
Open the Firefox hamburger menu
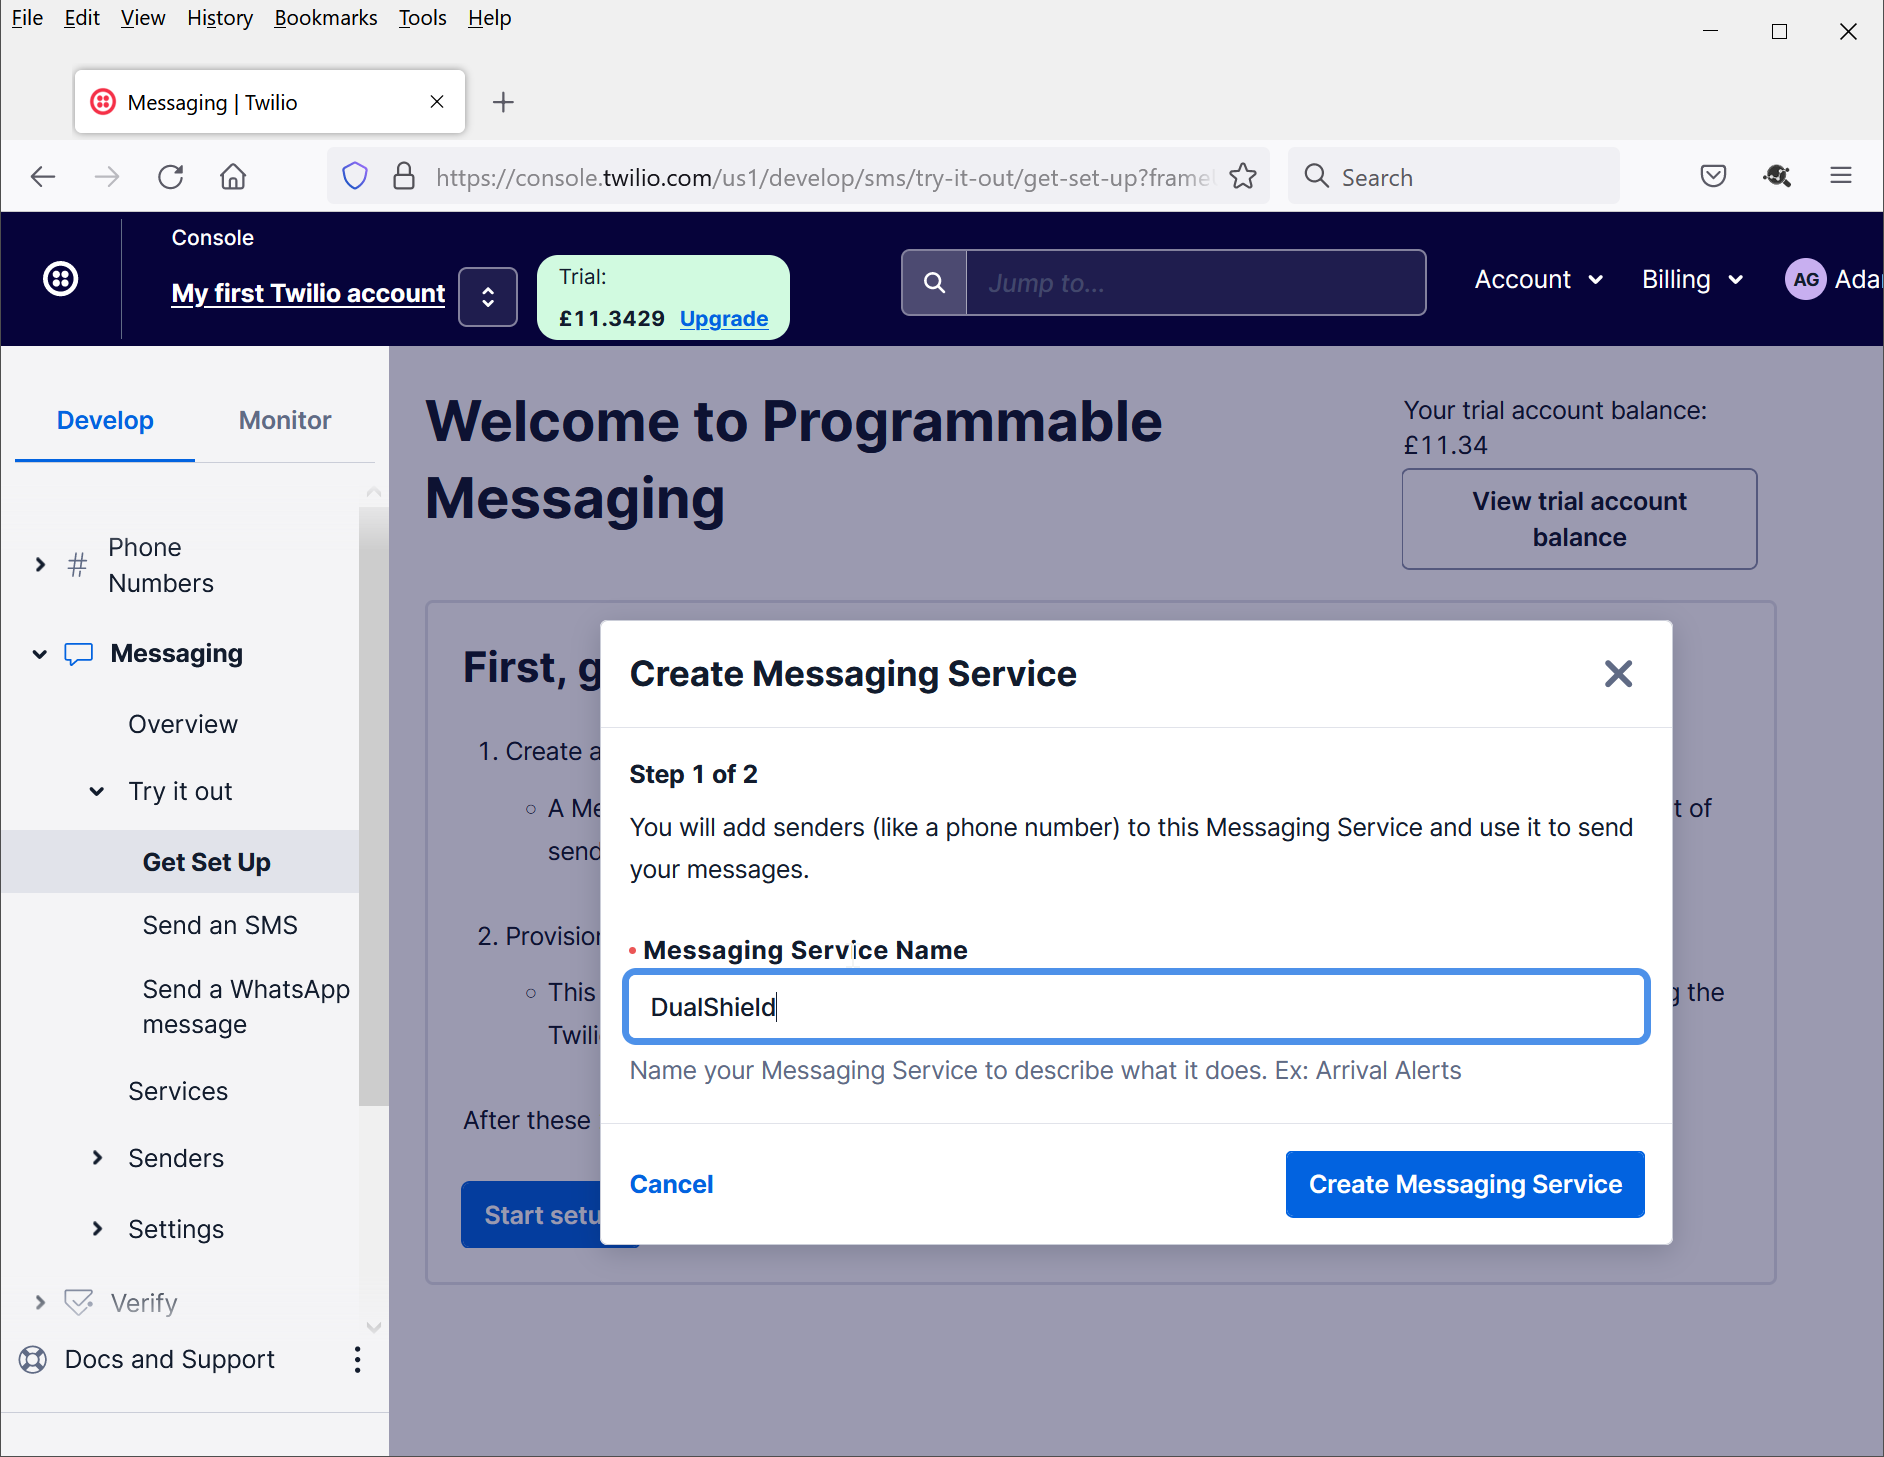click(x=1840, y=177)
